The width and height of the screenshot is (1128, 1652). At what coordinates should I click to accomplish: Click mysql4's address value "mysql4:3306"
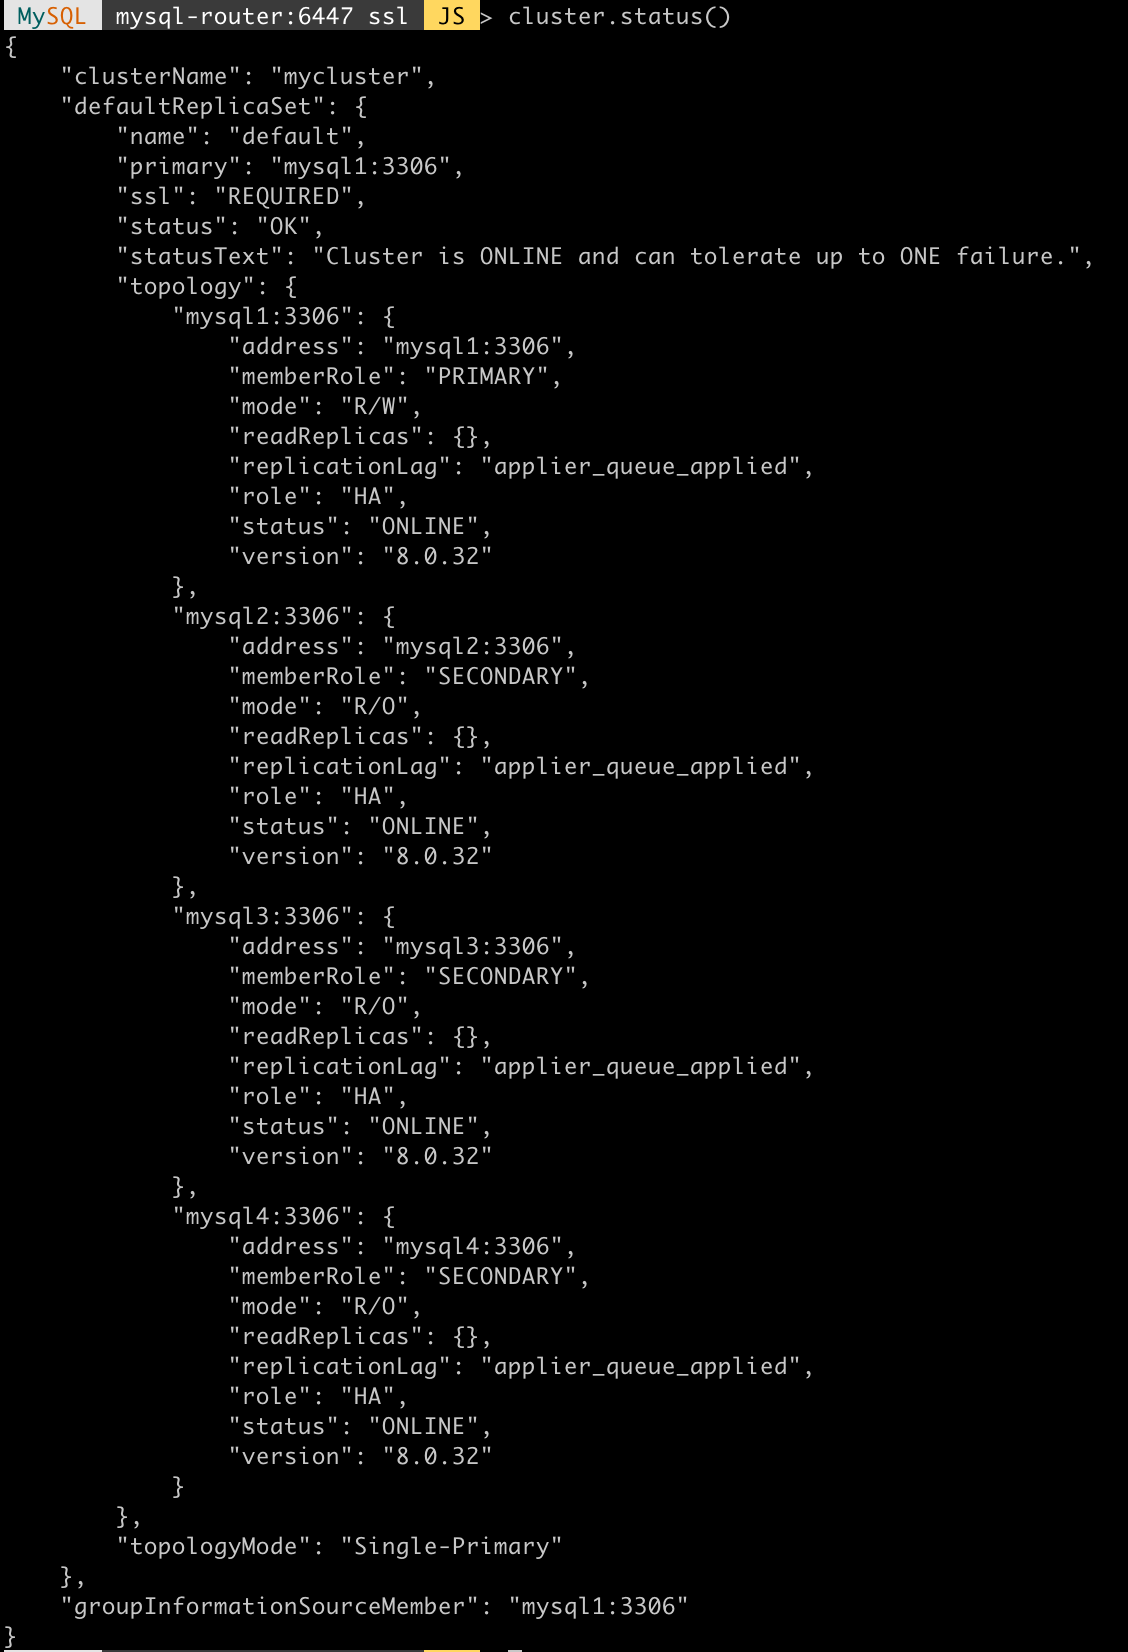(x=473, y=1247)
